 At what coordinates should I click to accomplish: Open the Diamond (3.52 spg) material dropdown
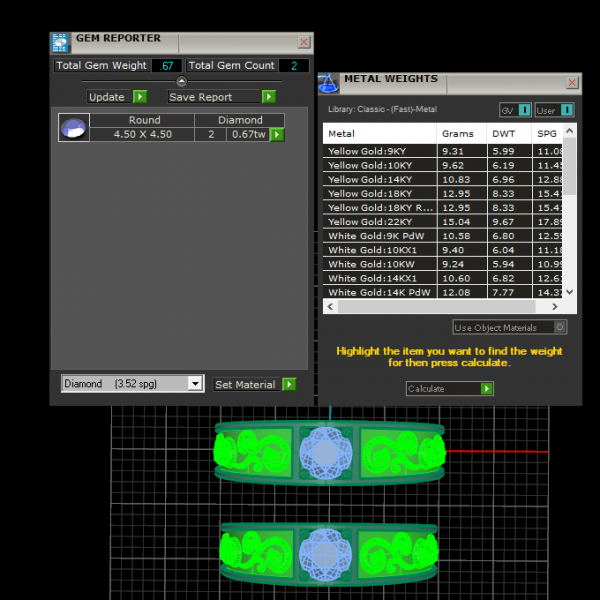pos(195,384)
